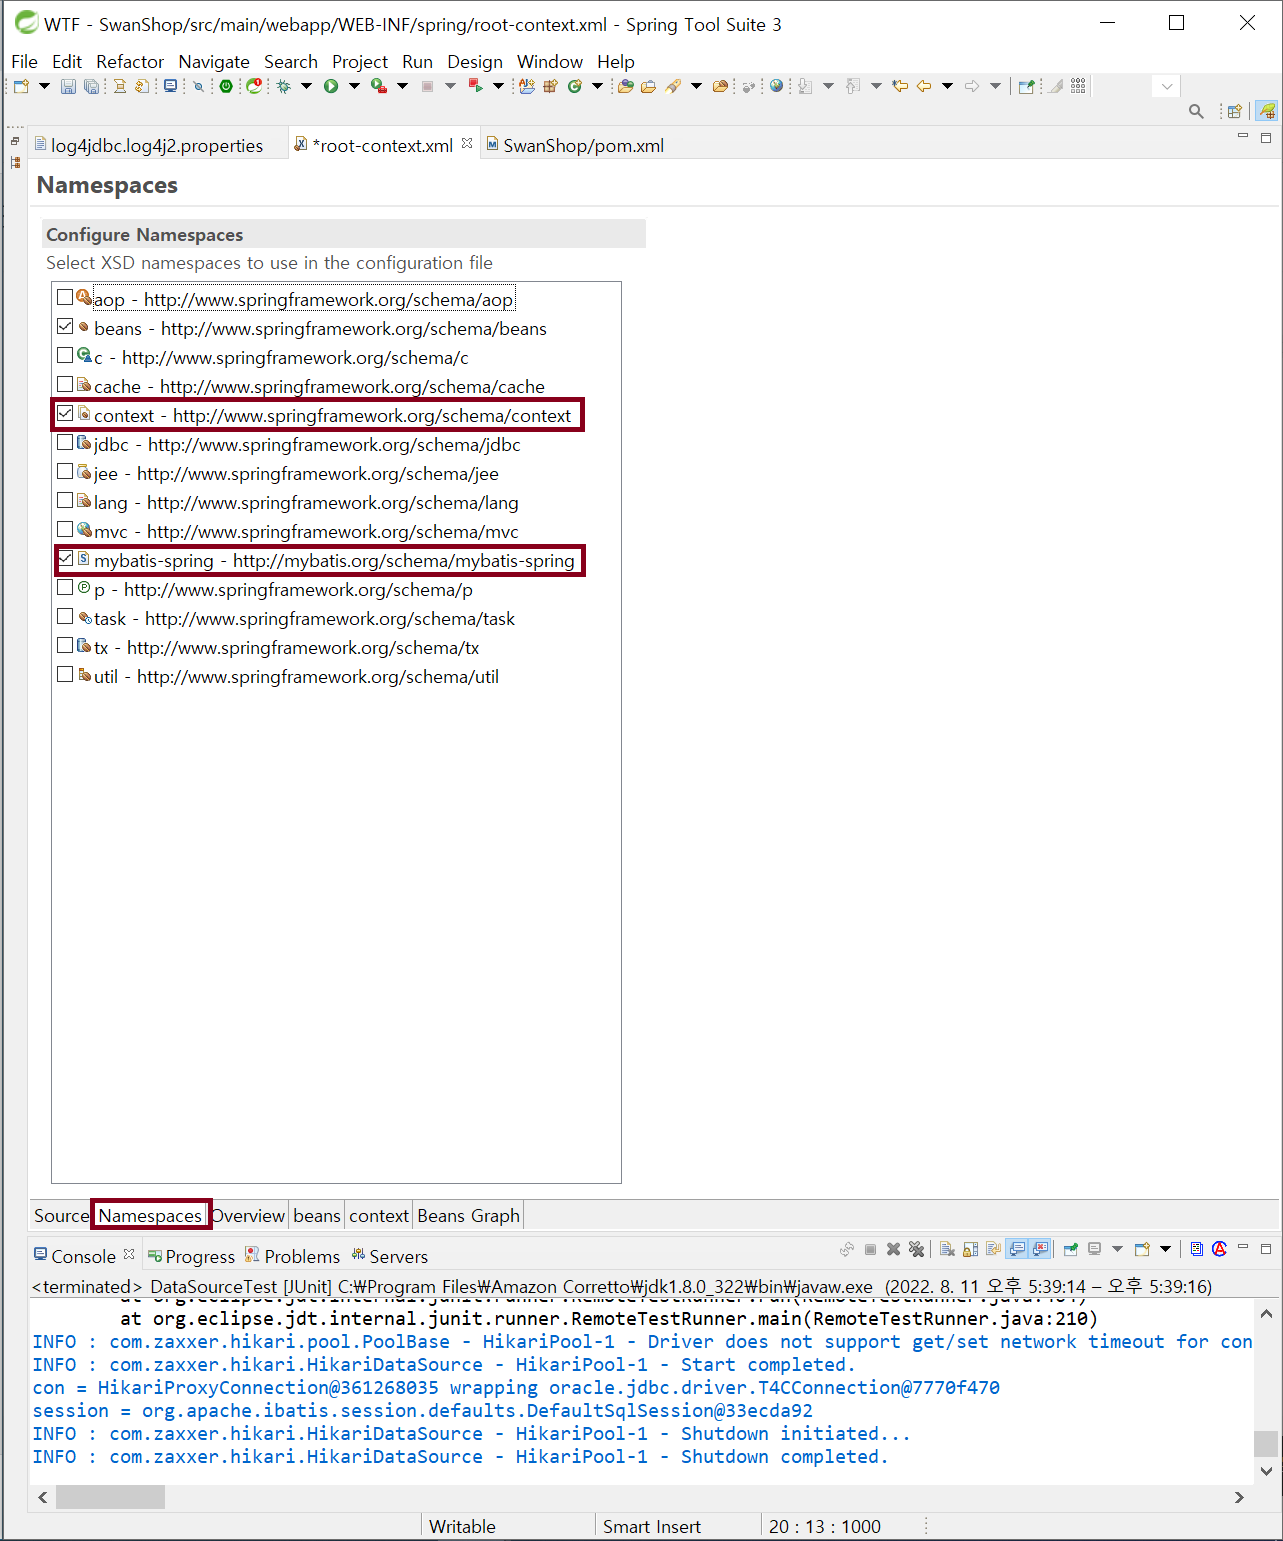Image resolution: width=1283 pixels, height=1541 pixels.
Task: Open the New Java Class dropdown arrow
Action: coord(597,86)
